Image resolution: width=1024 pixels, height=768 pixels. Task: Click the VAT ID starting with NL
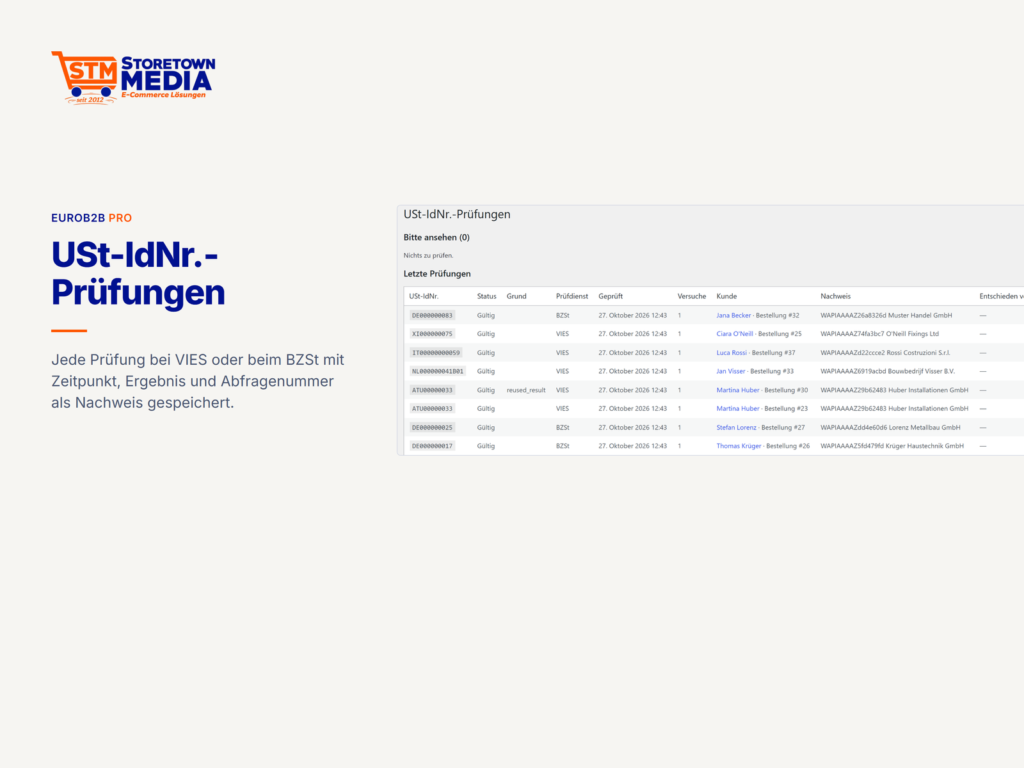click(x=438, y=371)
